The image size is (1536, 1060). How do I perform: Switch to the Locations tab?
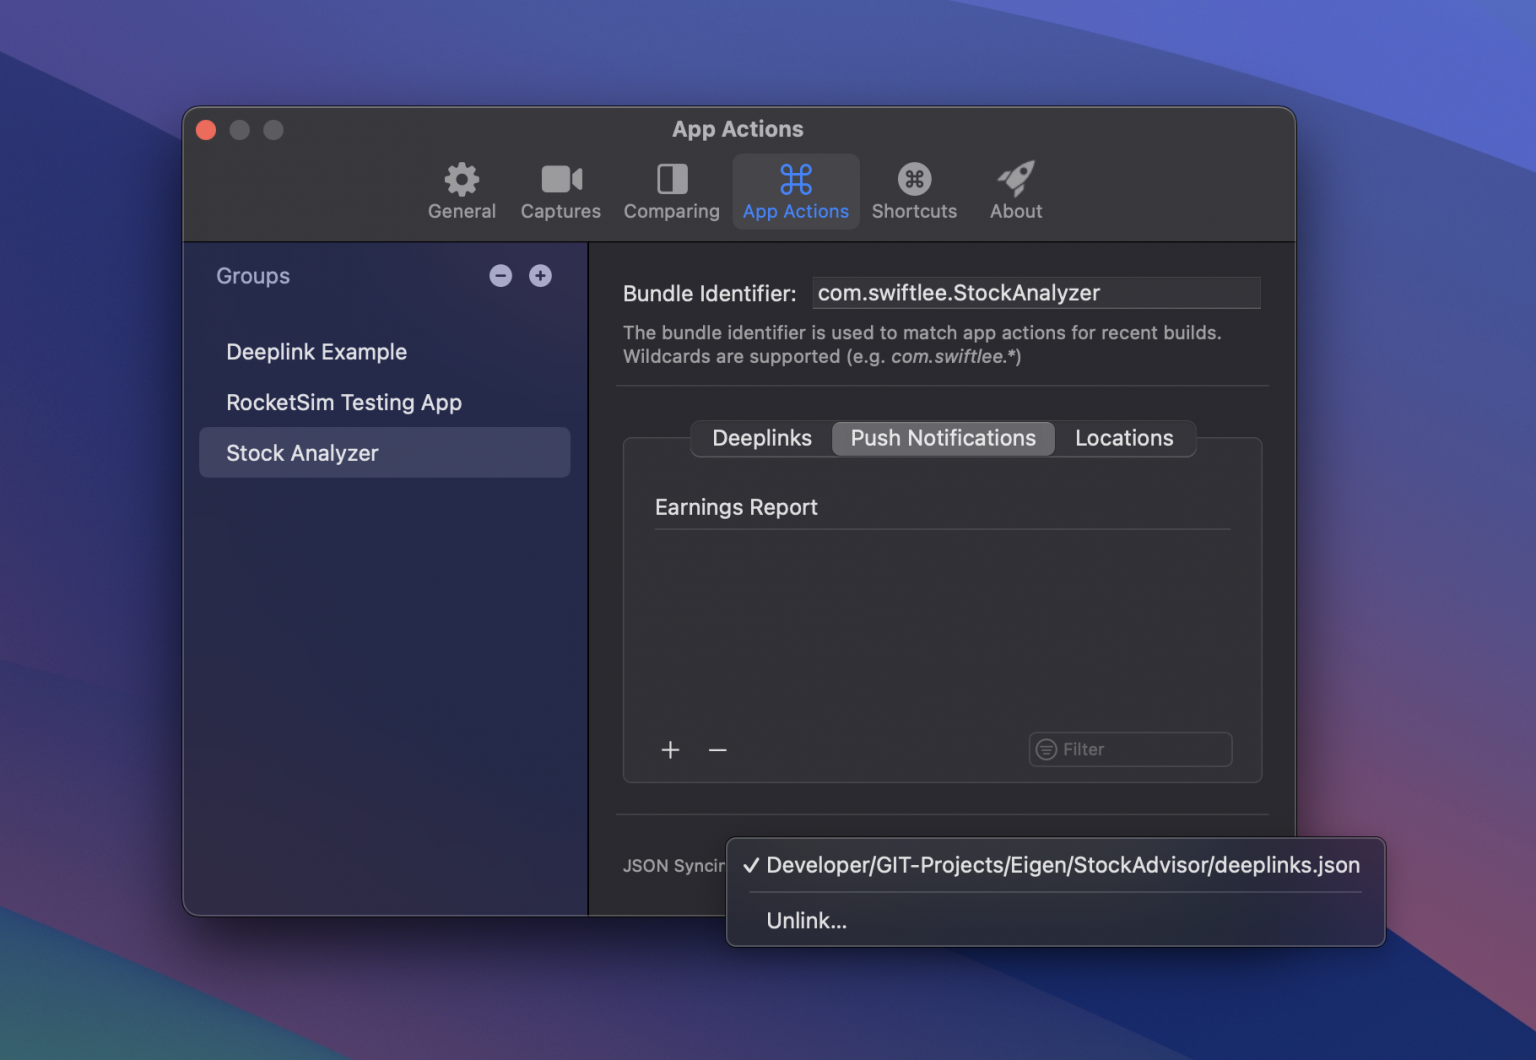[1124, 438]
